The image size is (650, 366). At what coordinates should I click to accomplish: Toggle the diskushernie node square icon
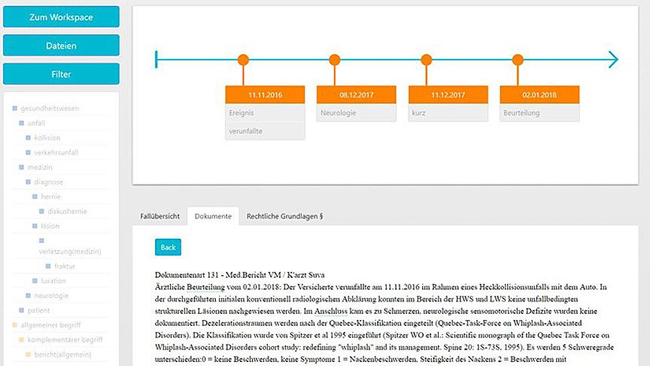point(41,211)
